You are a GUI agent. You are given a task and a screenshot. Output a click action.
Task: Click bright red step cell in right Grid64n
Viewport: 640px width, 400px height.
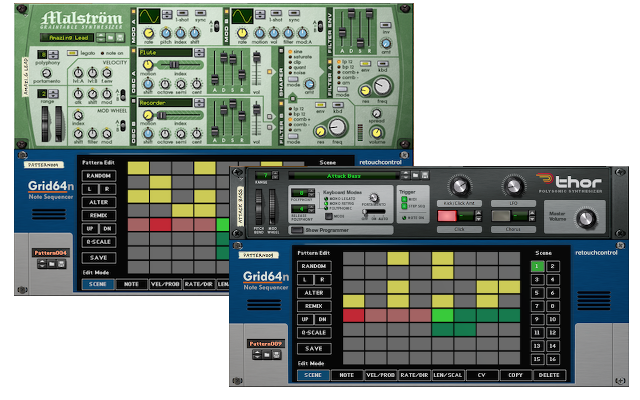[x=353, y=315]
